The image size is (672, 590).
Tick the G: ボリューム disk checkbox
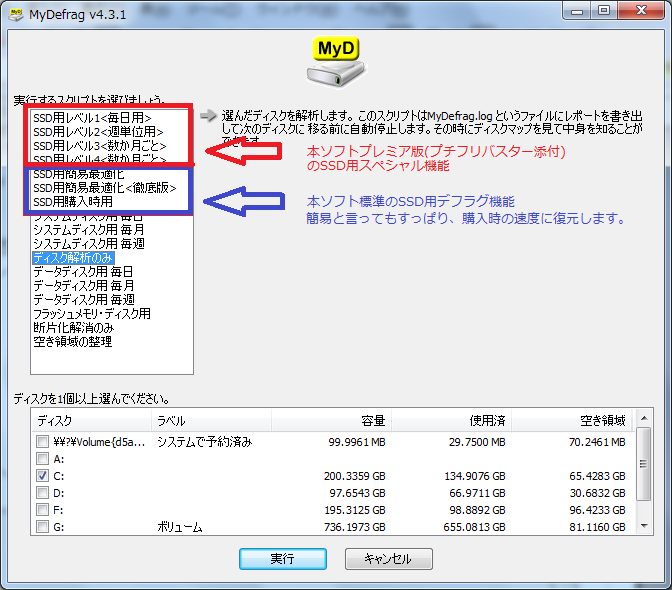(42, 527)
